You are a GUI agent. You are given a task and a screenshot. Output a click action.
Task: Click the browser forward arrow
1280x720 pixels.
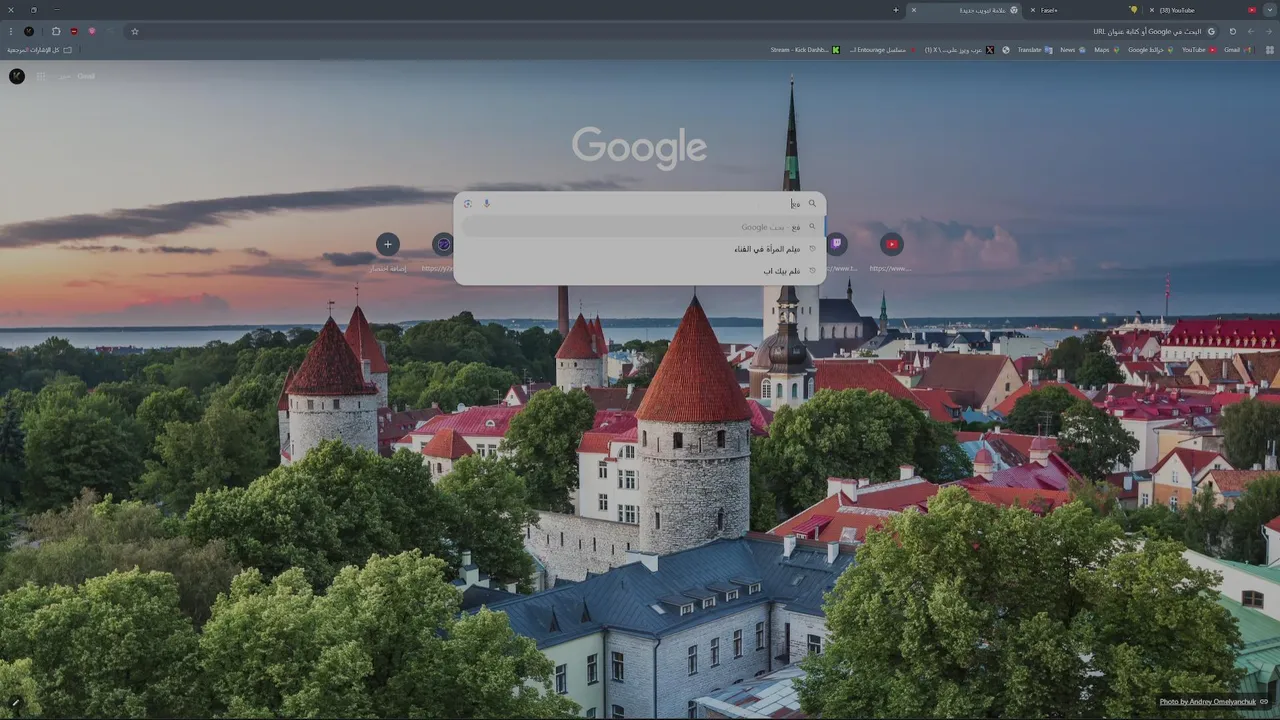point(1250,31)
